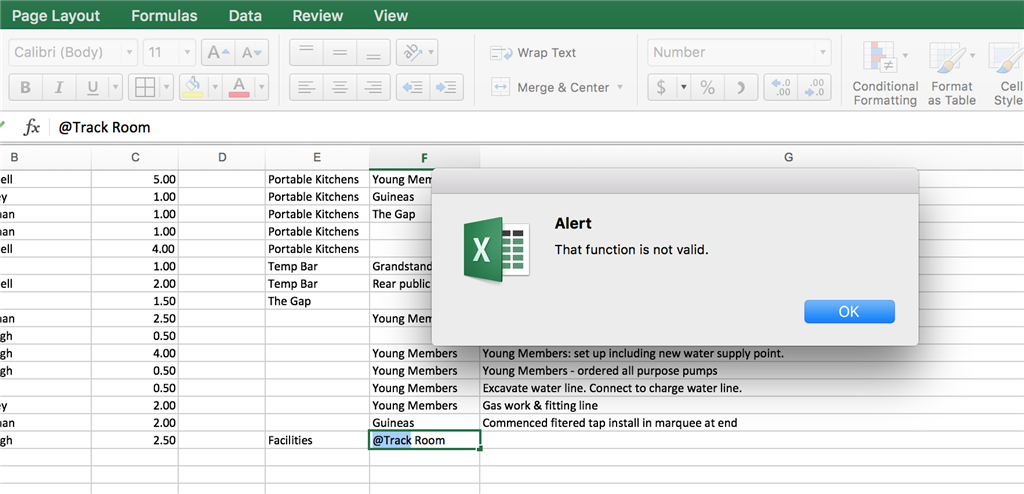1024x494 pixels.
Task: Select column E header
Action: (x=317, y=157)
